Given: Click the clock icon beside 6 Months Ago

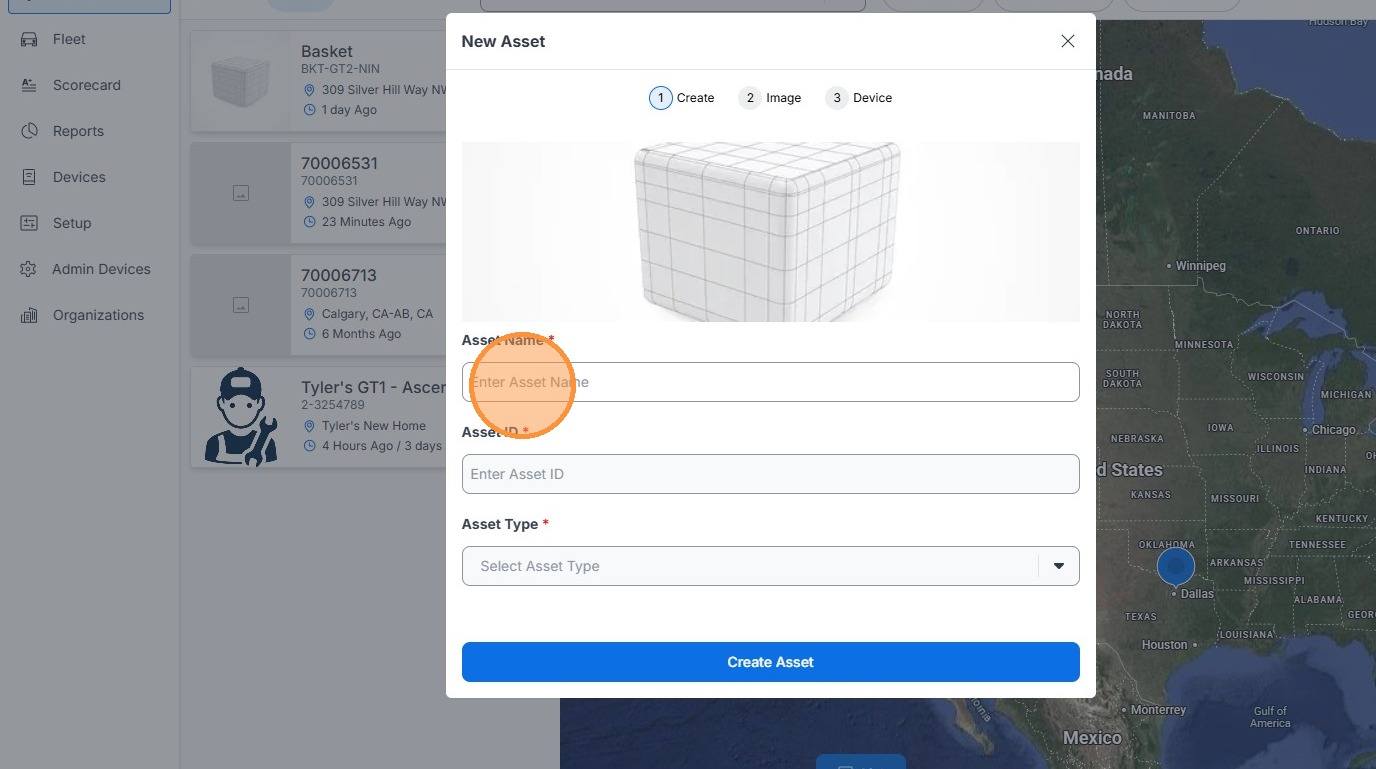Looking at the screenshot, I should (x=309, y=334).
